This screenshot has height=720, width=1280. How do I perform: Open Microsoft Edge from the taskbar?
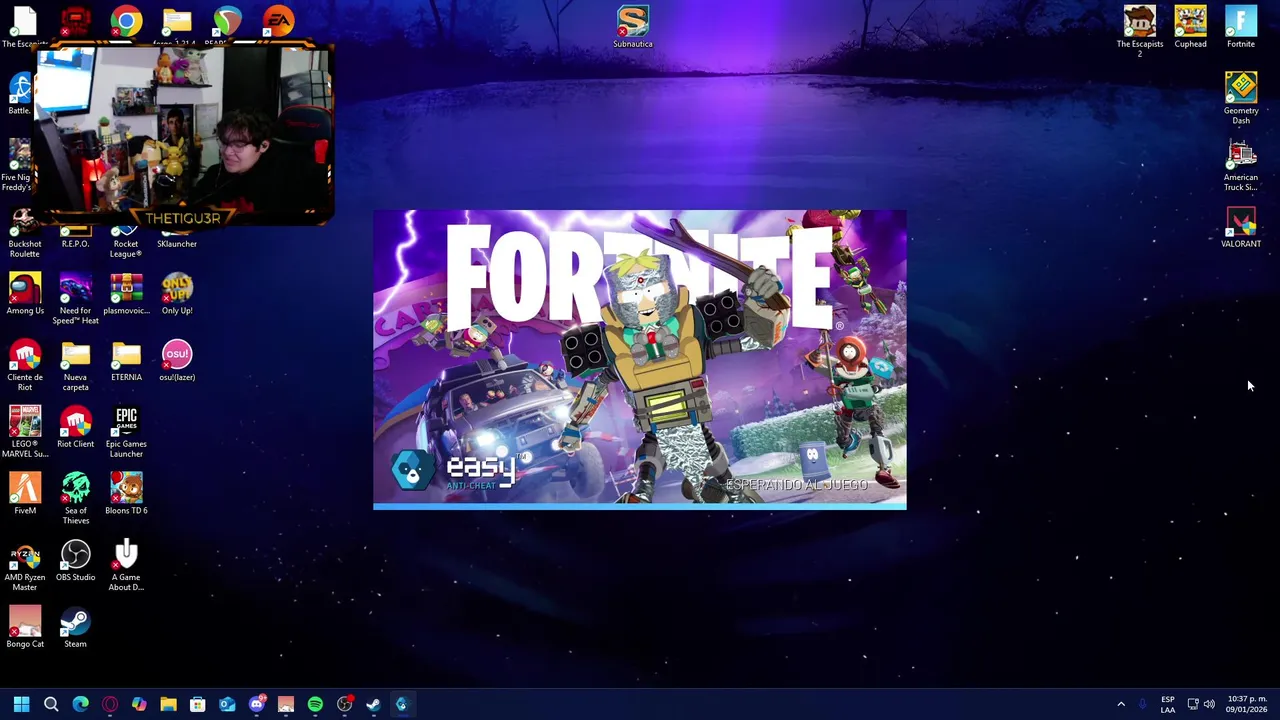[80, 704]
